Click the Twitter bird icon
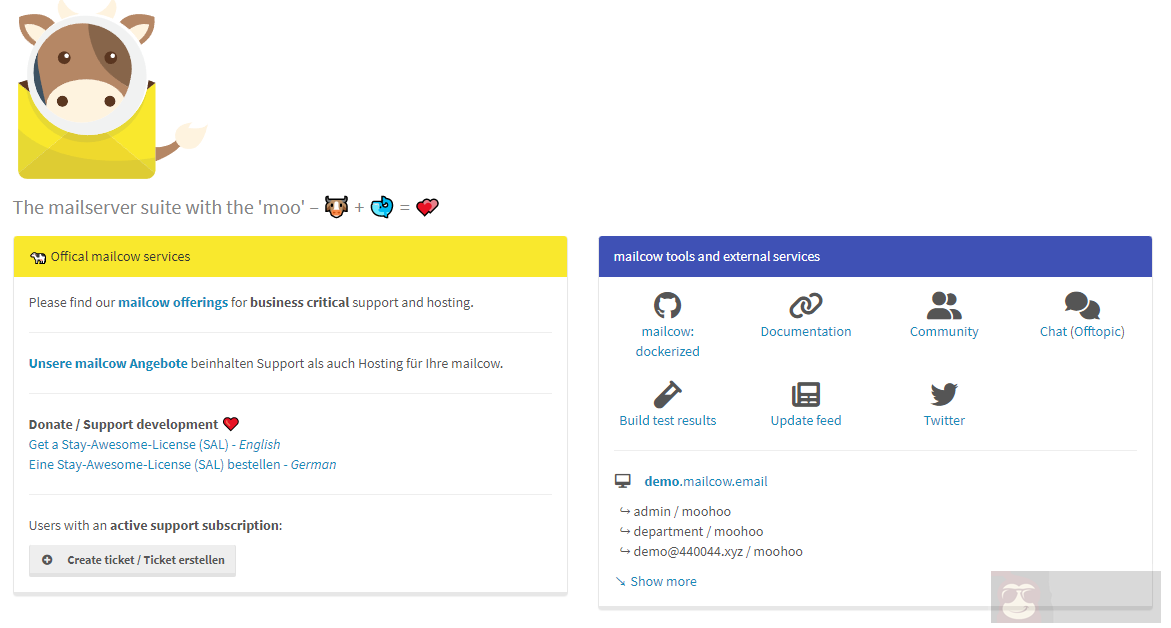Viewport: 1171px width, 628px height. coord(944,394)
